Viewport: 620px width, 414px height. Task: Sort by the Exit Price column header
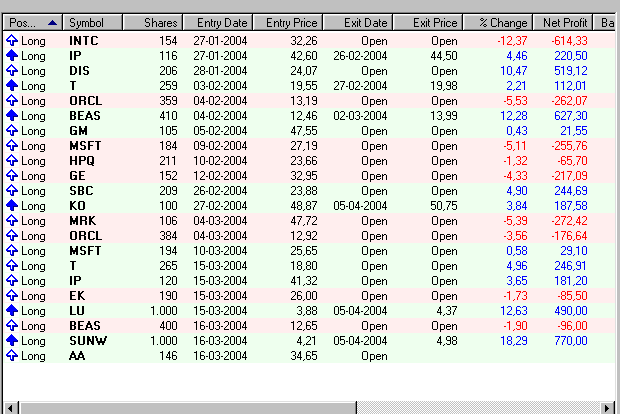(428, 23)
